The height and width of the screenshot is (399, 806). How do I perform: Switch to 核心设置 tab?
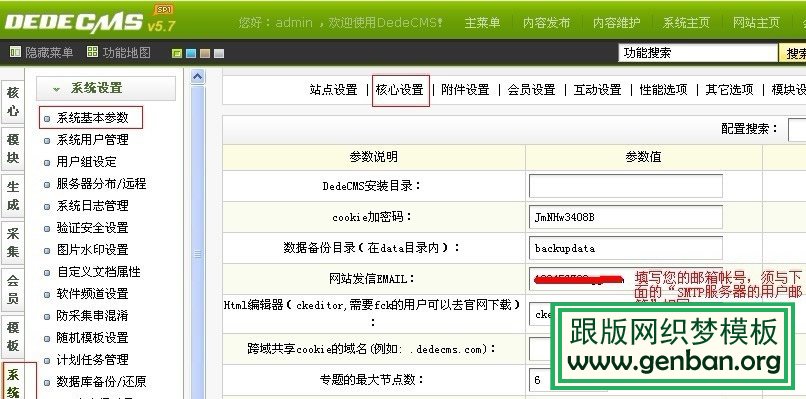click(400, 90)
